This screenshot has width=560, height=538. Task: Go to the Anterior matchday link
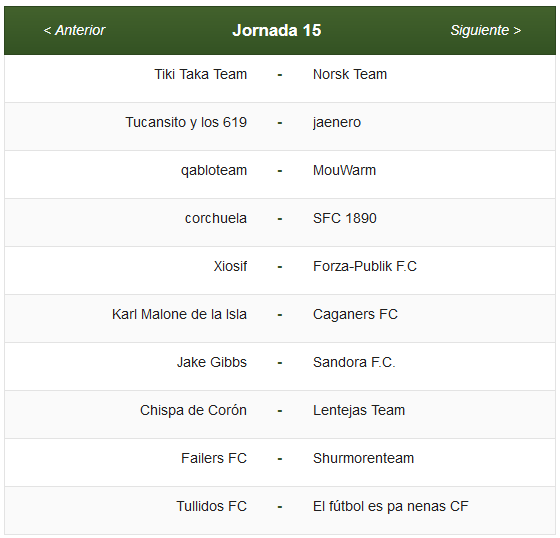74,30
